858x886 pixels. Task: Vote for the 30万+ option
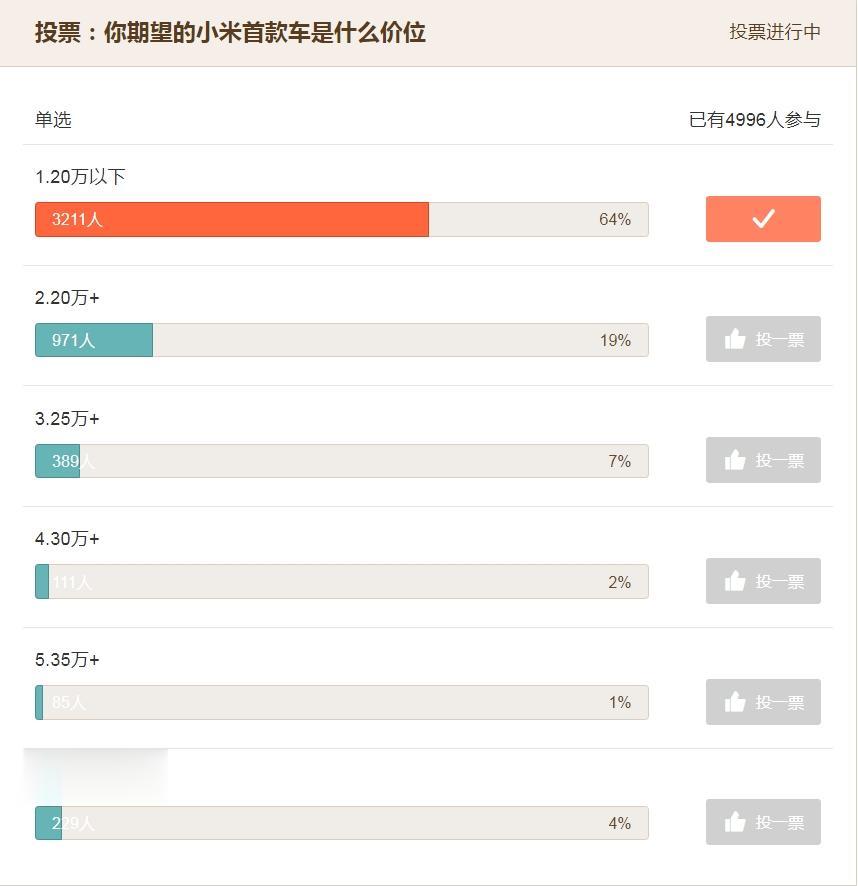pos(763,581)
